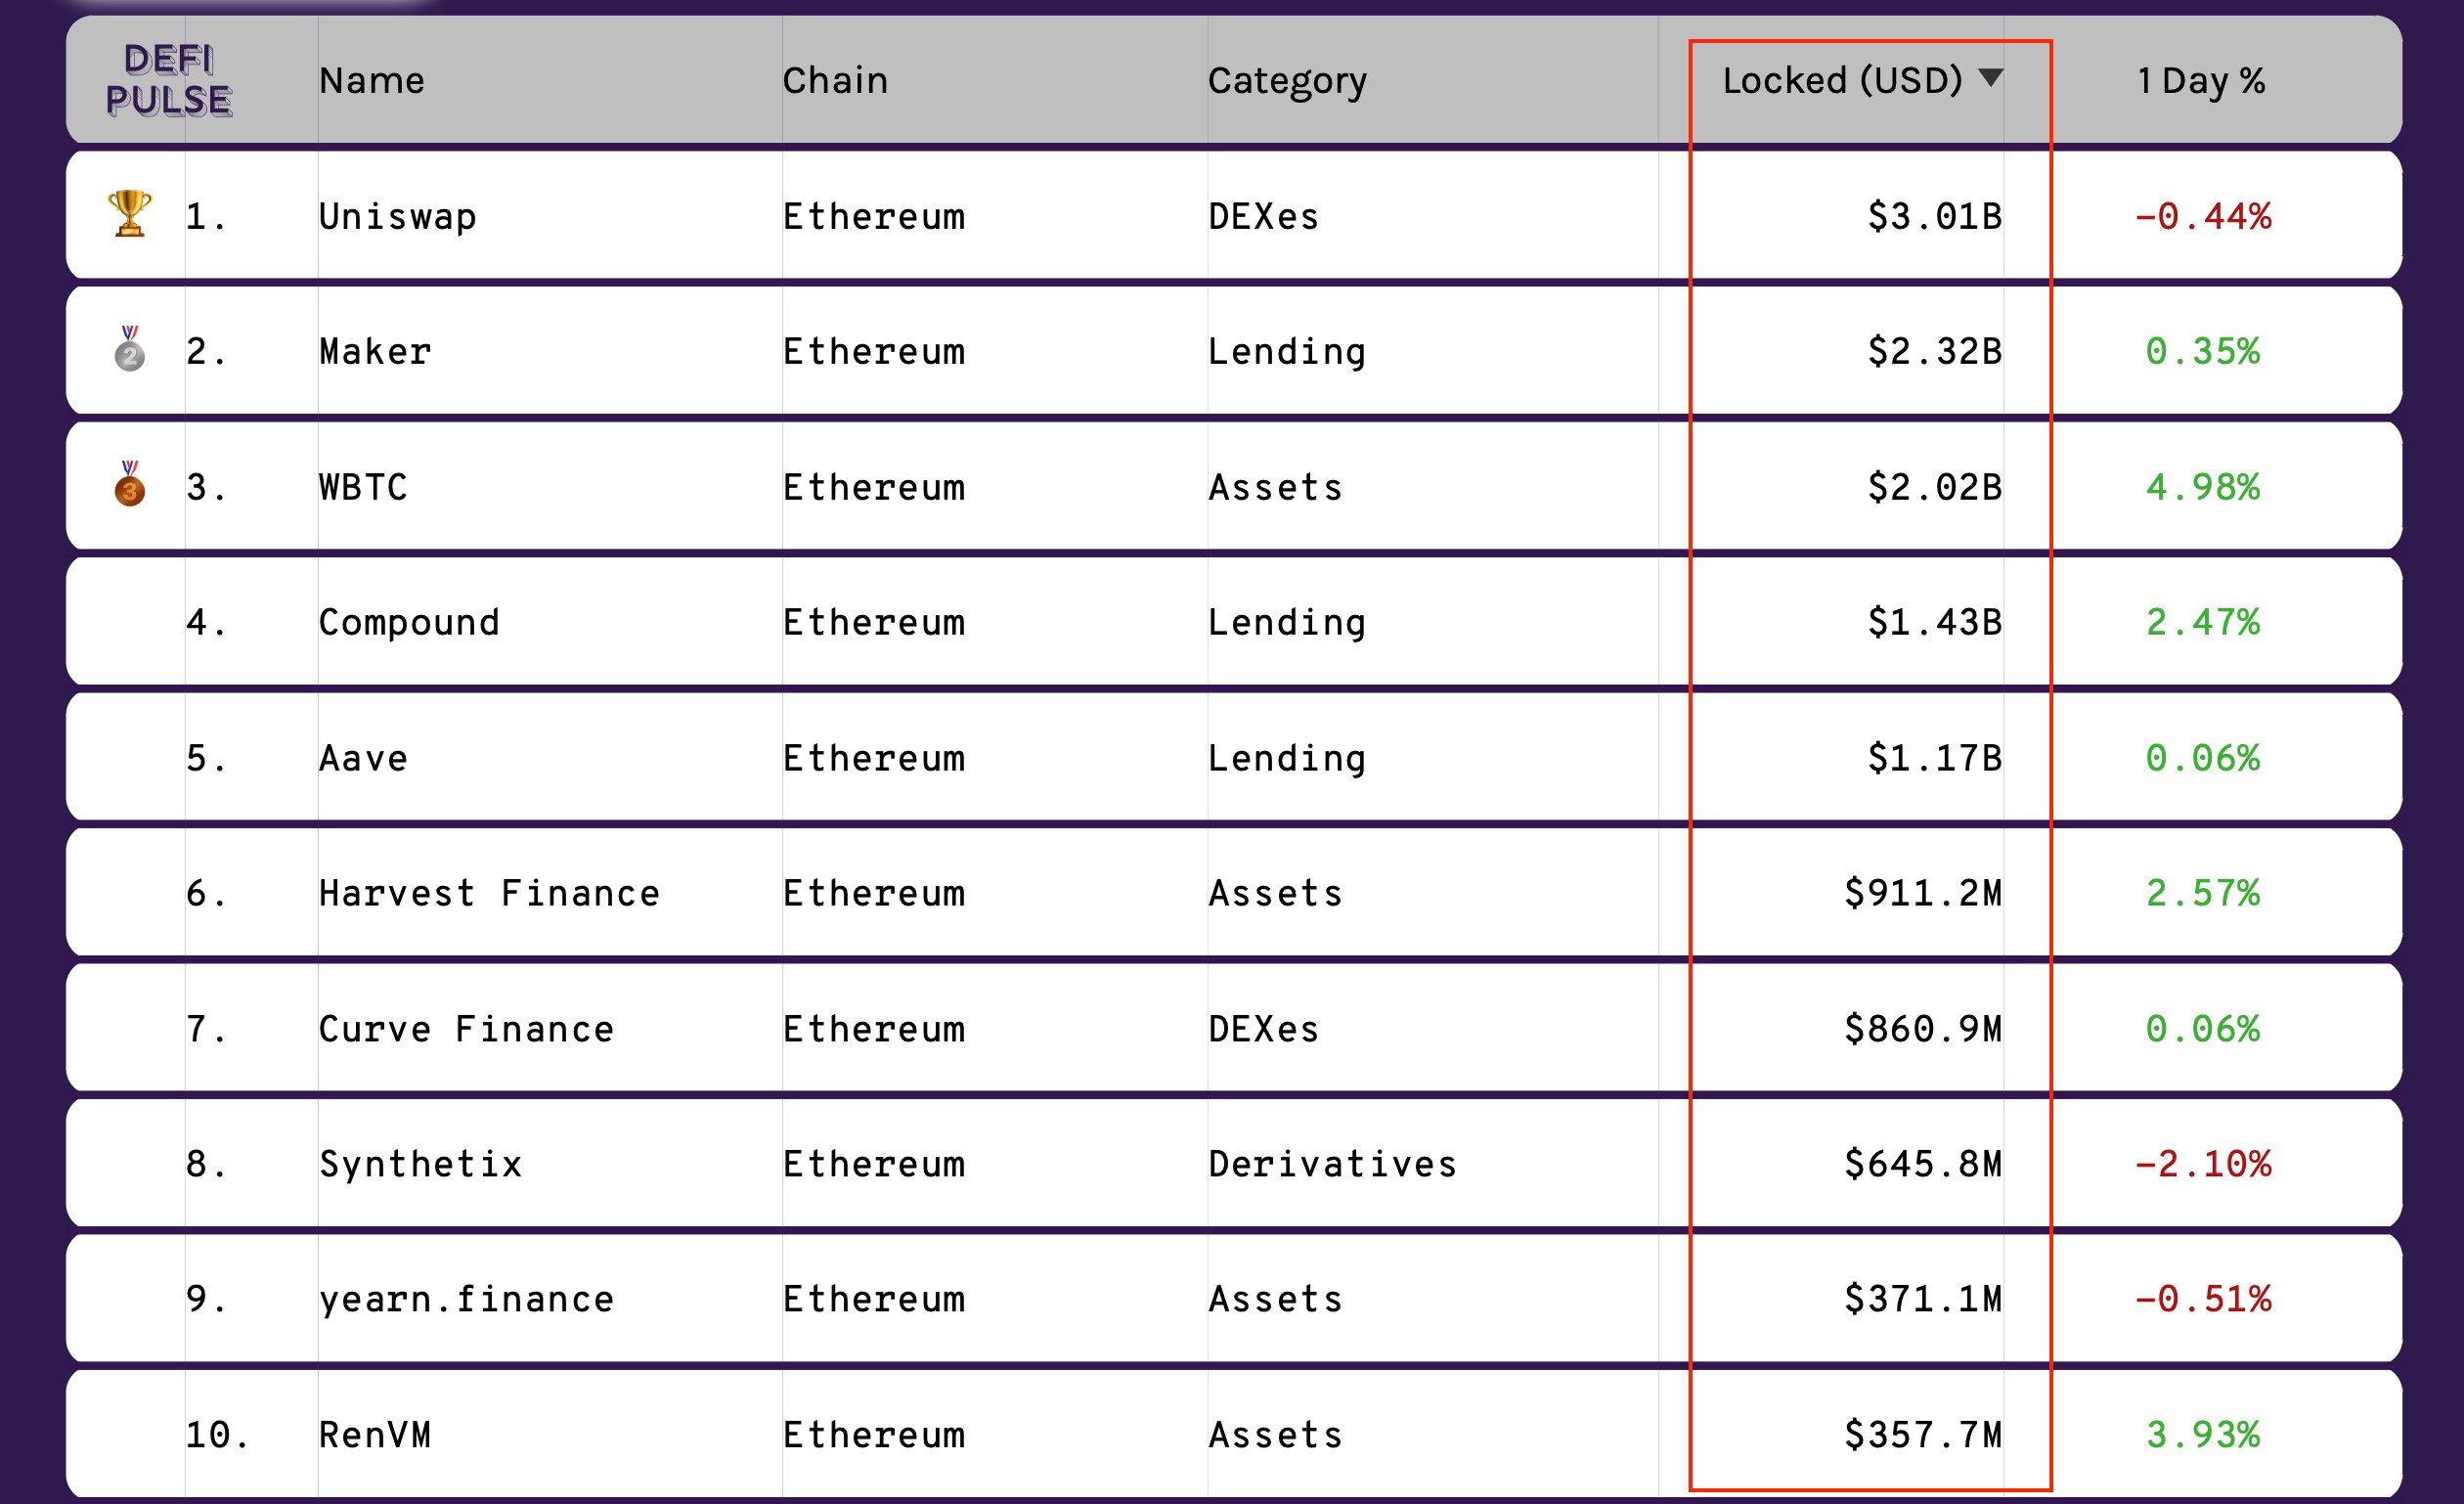The width and height of the screenshot is (2464, 1504).
Task: Sort by the 1 Day % header
Action: point(2201,80)
